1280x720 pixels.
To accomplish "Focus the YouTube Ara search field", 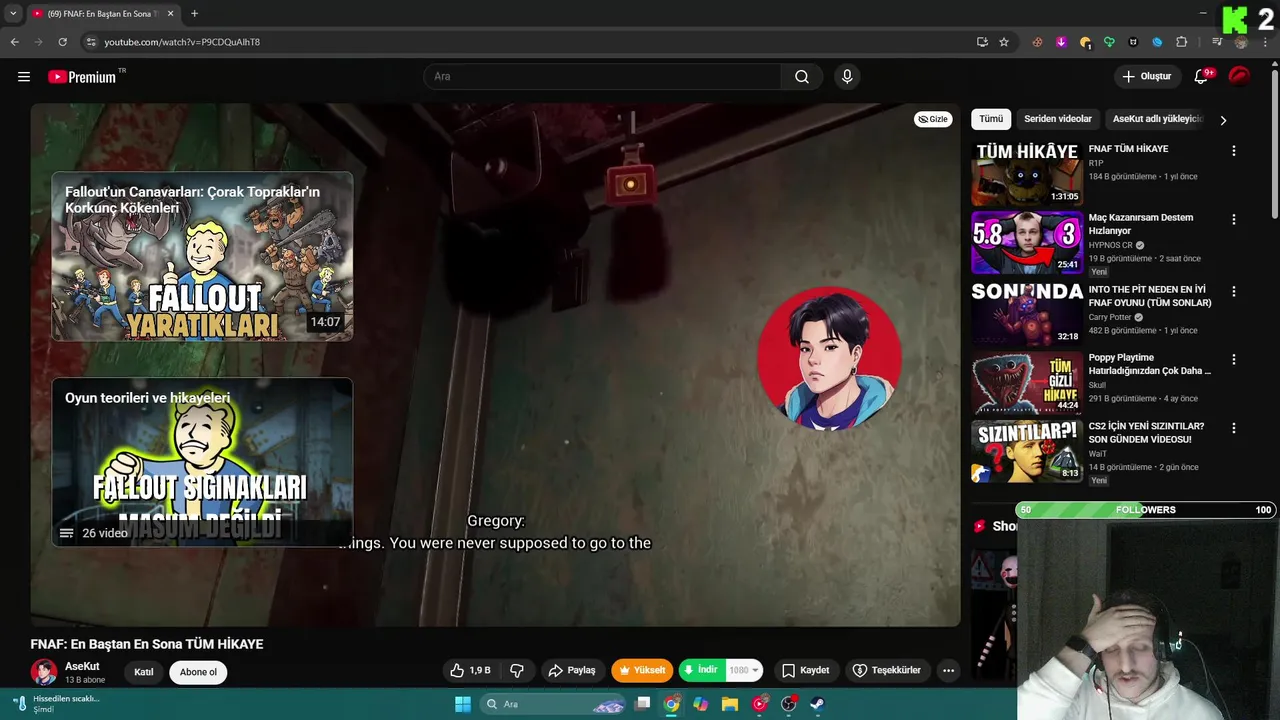I will coord(603,77).
